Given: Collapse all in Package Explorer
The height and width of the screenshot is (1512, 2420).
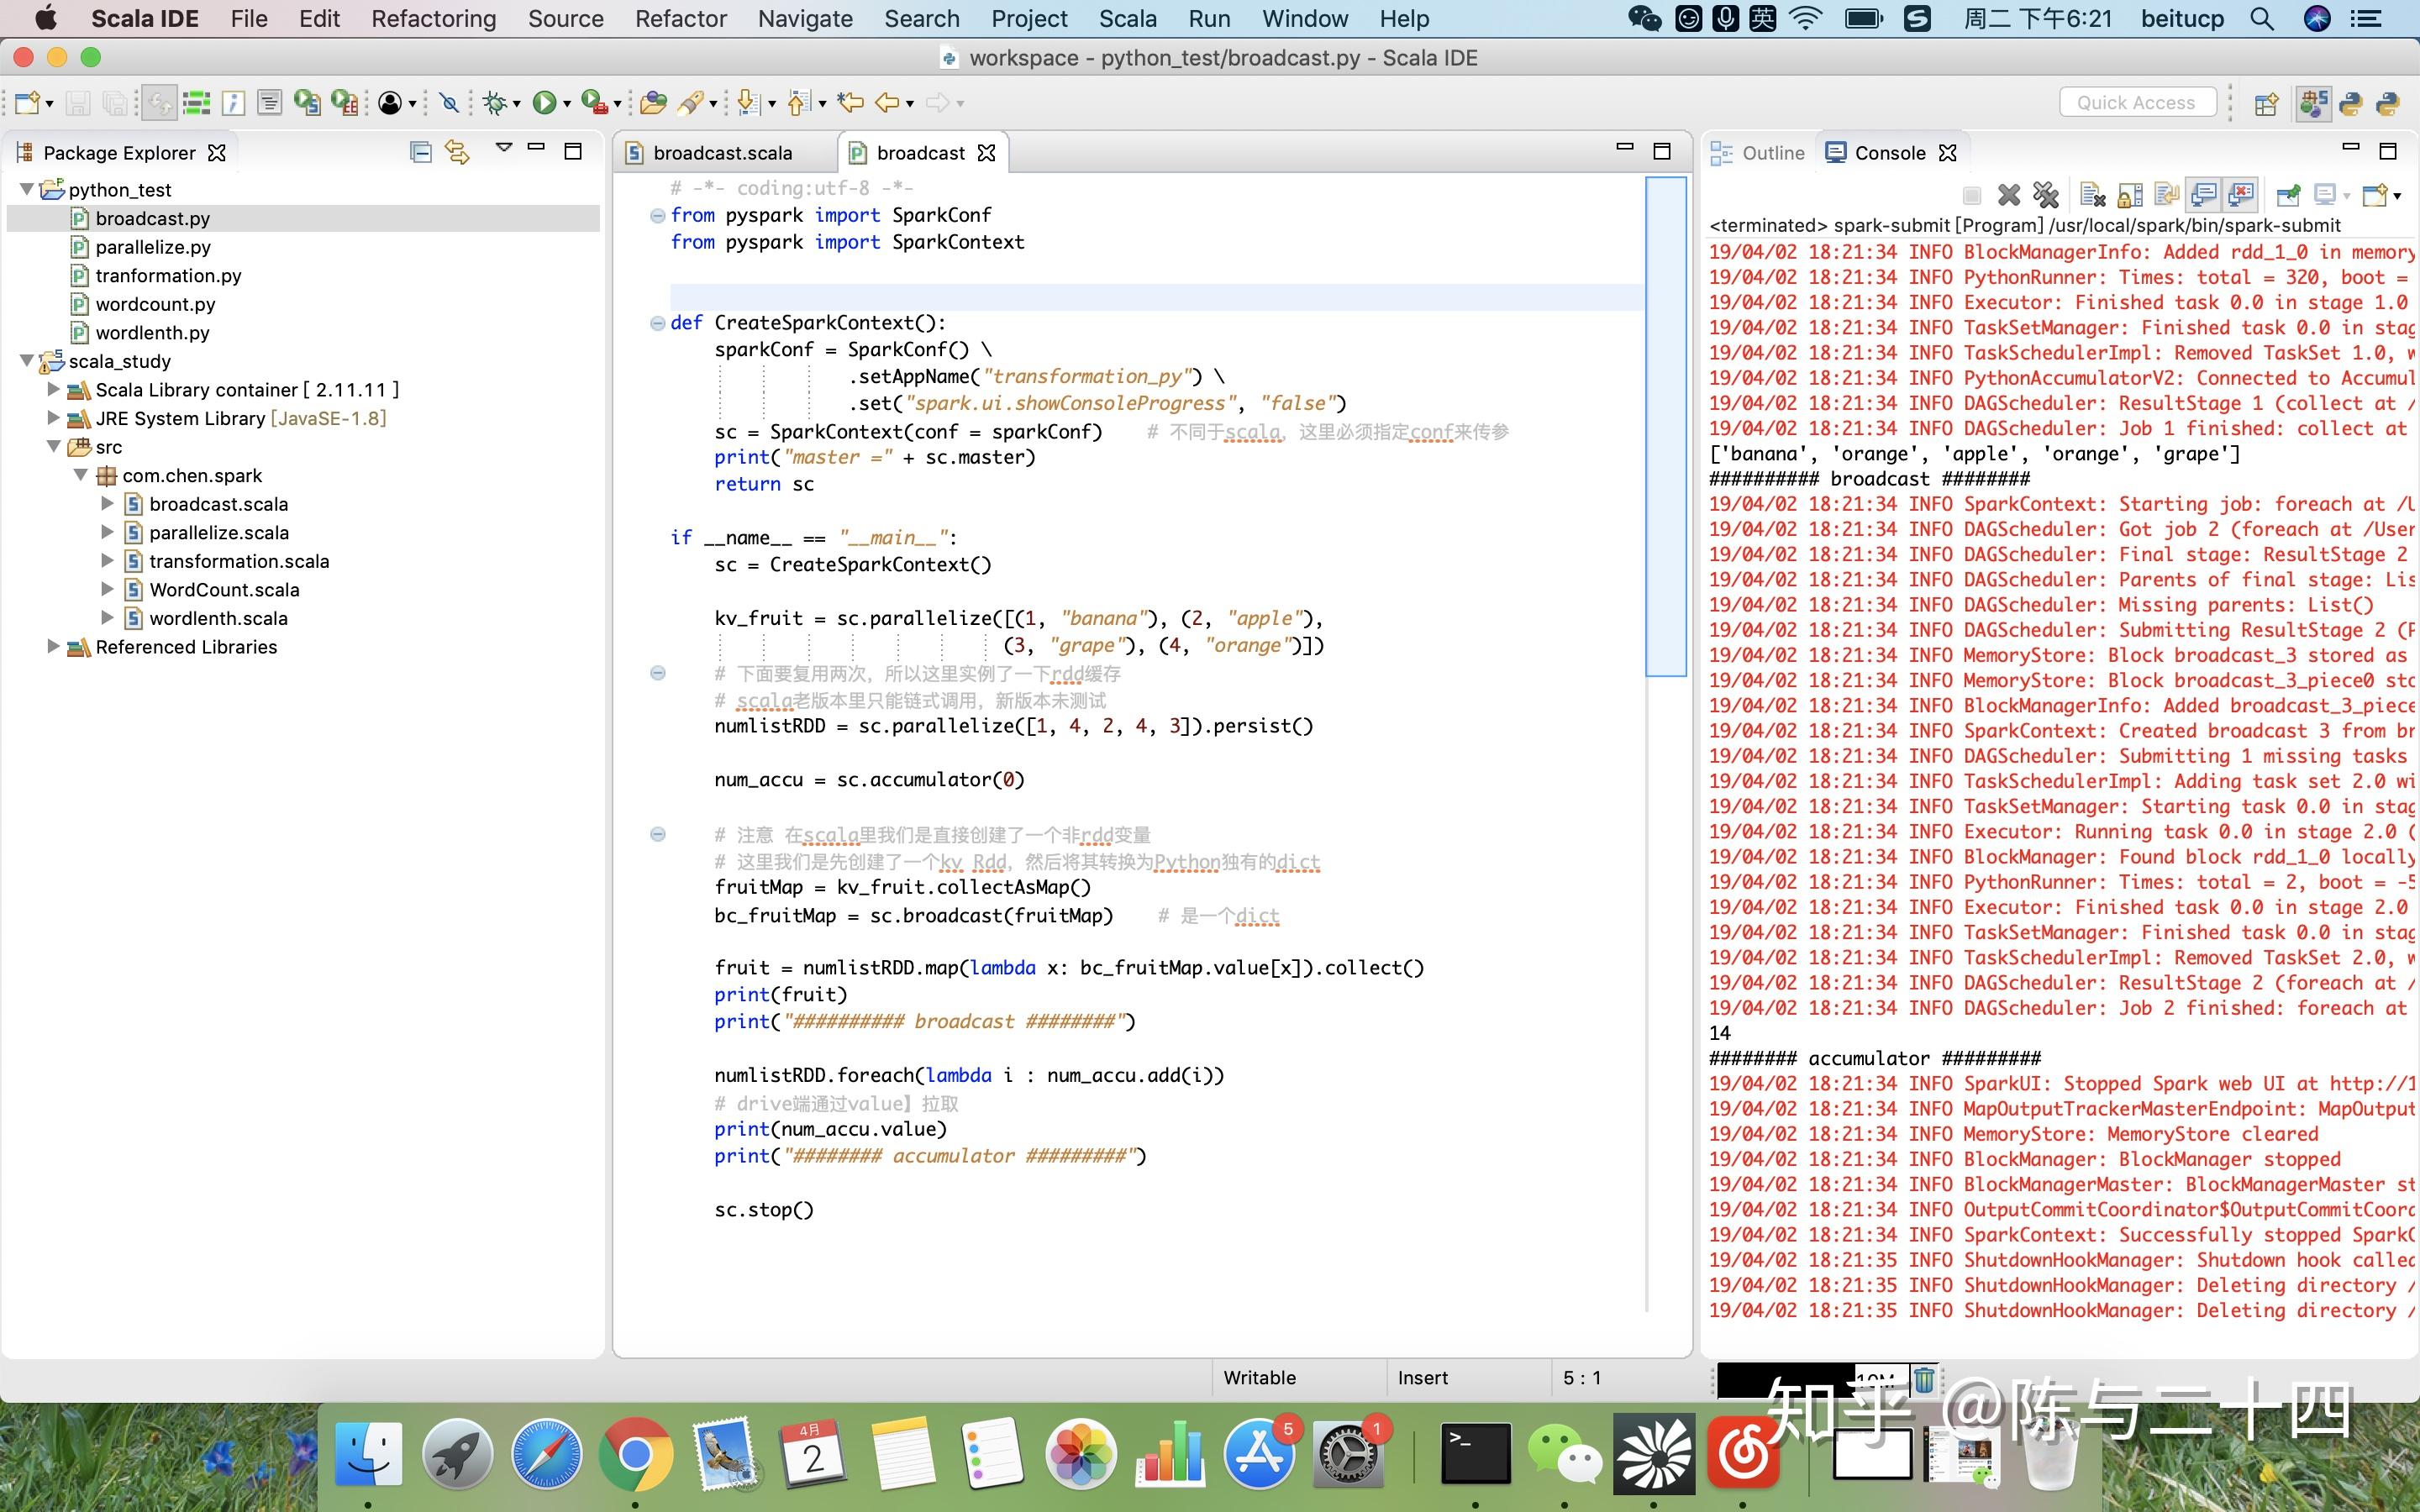Looking at the screenshot, I should click(x=421, y=152).
